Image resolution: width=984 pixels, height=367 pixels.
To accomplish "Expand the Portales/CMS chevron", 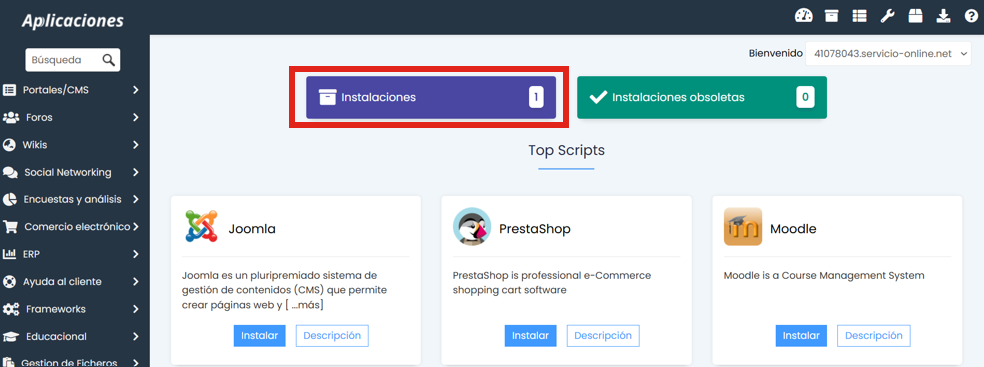I will pos(136,90).
